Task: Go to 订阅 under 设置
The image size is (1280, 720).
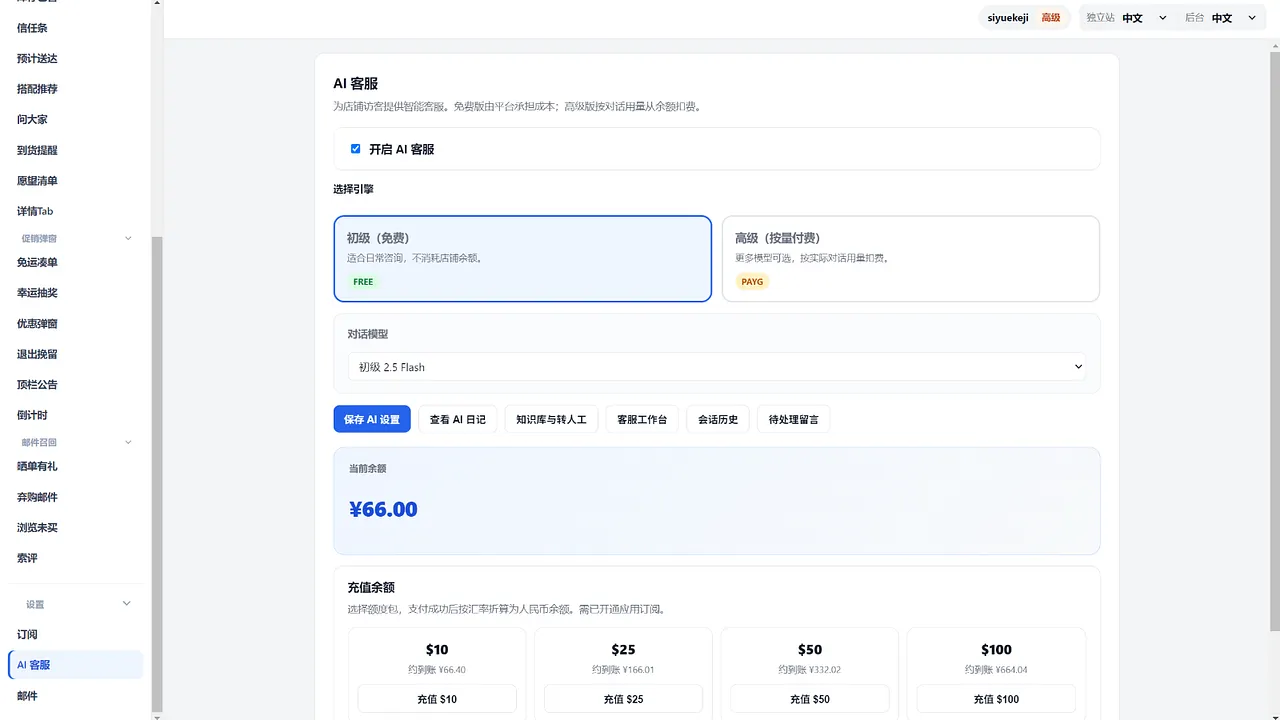Action: click(x=76, y=634)
